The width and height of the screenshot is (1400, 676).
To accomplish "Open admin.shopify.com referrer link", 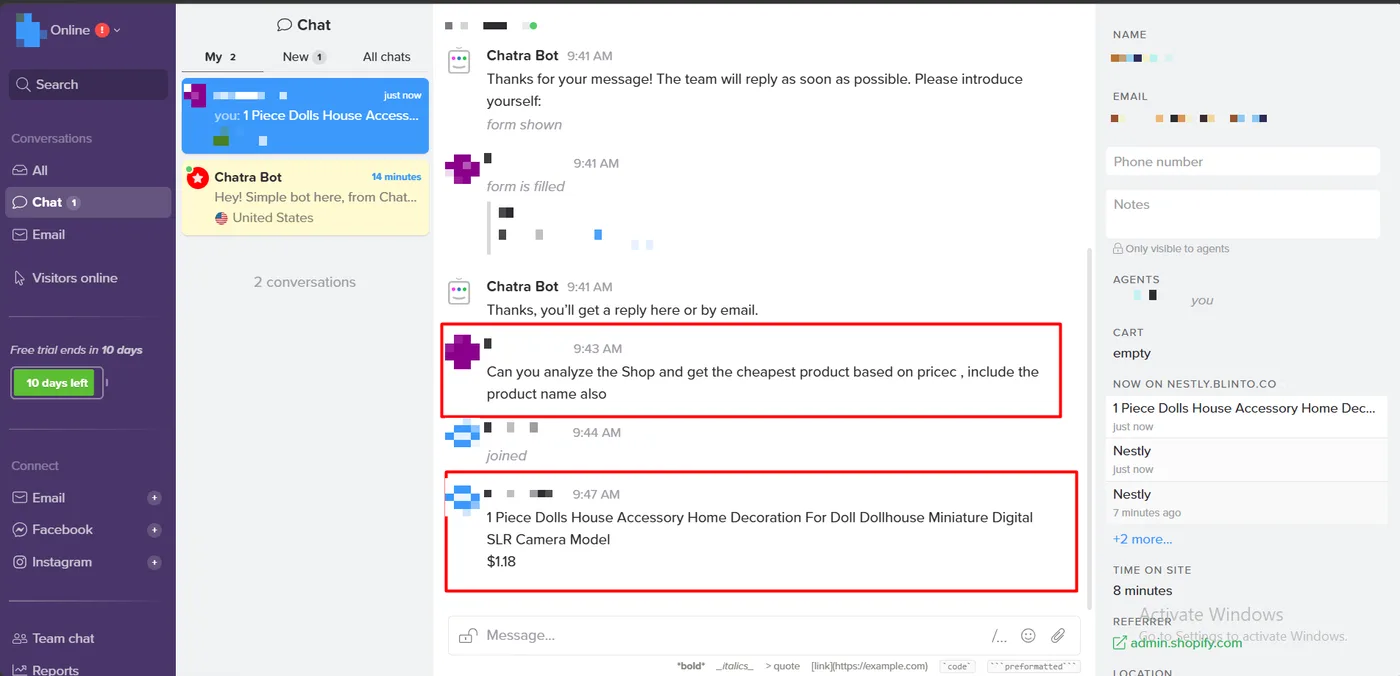I will [x=1186, y=643].
